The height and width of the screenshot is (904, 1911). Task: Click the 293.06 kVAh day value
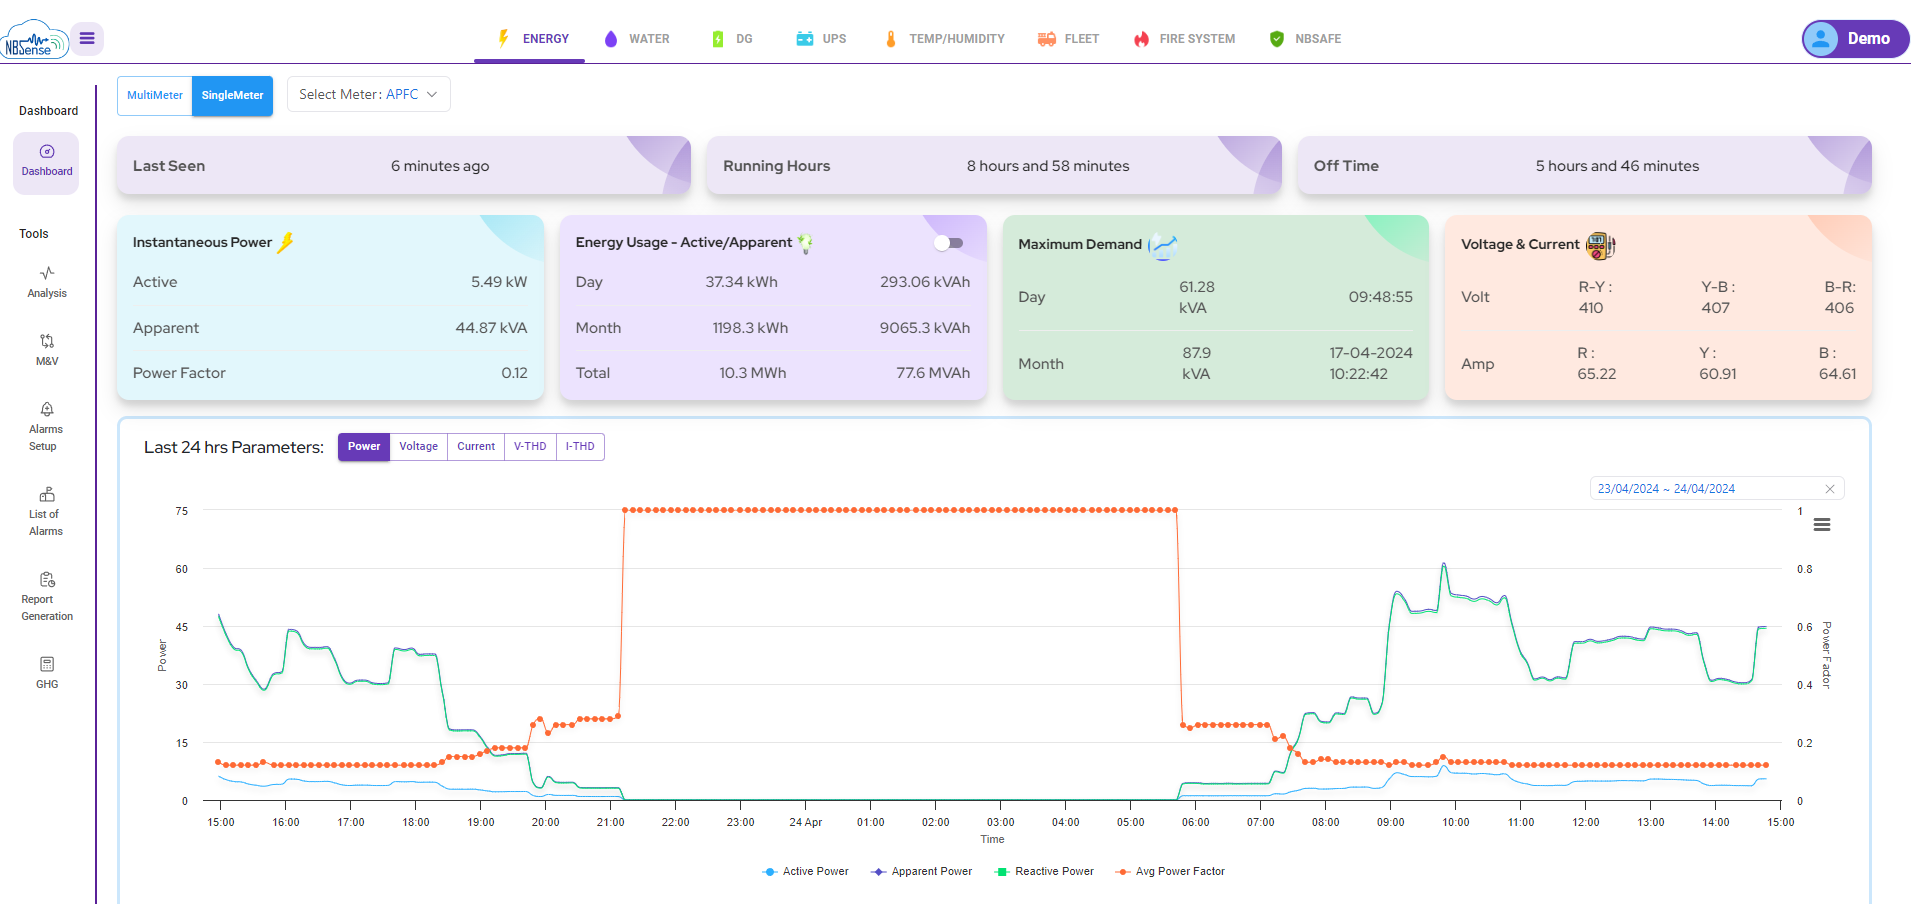click(x=925, y=282)
